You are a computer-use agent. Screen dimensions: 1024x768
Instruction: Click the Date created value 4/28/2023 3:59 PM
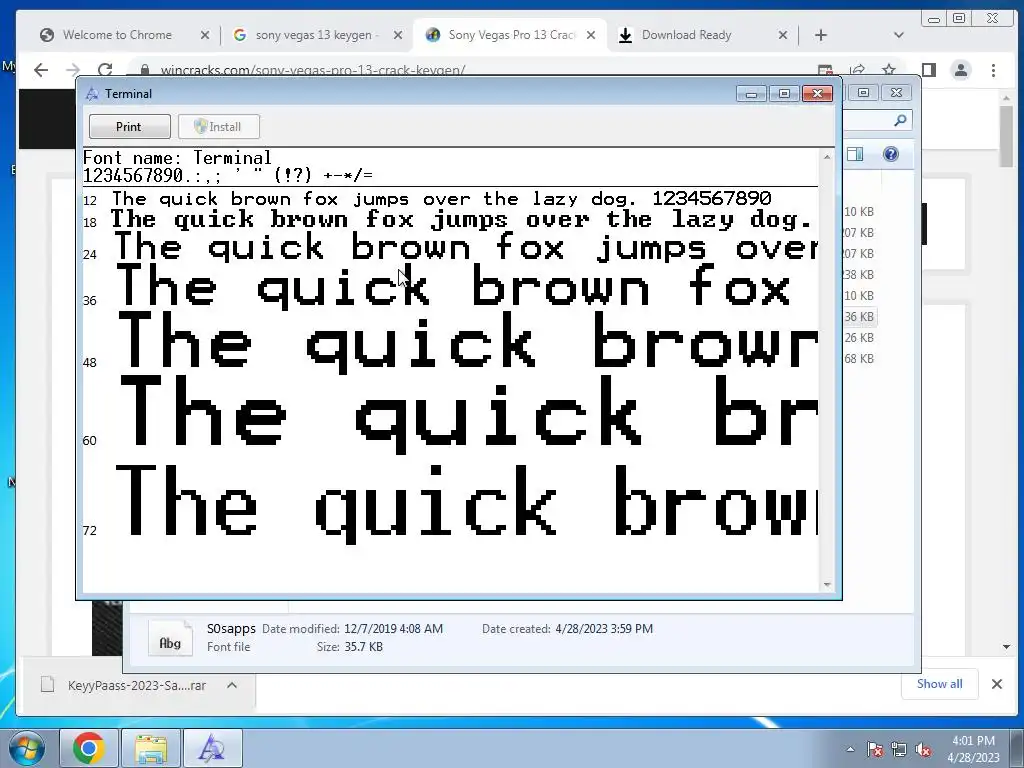604,628
